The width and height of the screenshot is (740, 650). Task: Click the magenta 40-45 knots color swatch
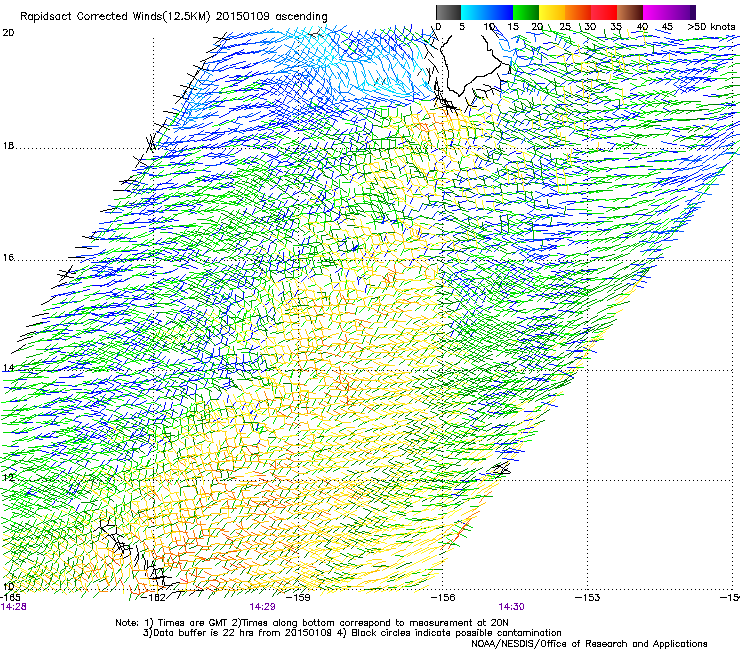(x=656, y=12)
